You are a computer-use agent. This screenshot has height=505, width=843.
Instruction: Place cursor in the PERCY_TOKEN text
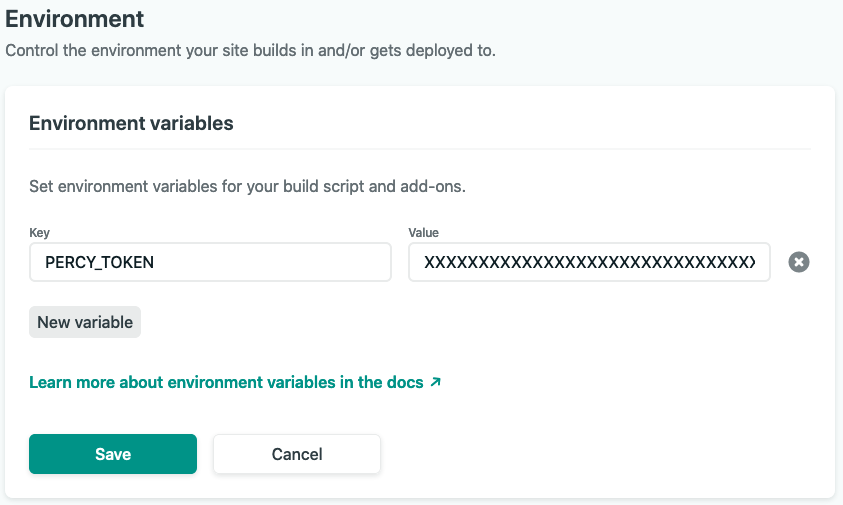[x=99, y=262]
